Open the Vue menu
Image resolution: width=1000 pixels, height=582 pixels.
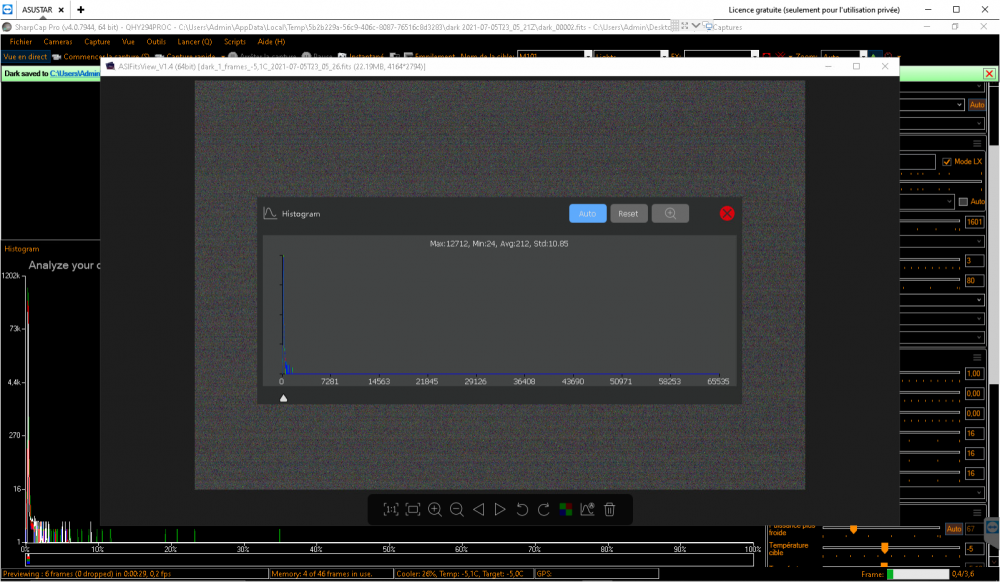point(128,41)
